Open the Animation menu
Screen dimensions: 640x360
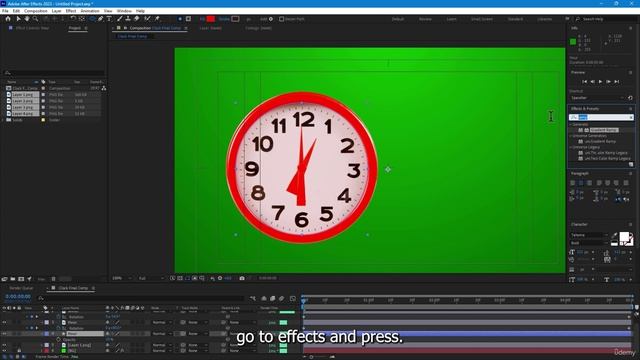90,11
